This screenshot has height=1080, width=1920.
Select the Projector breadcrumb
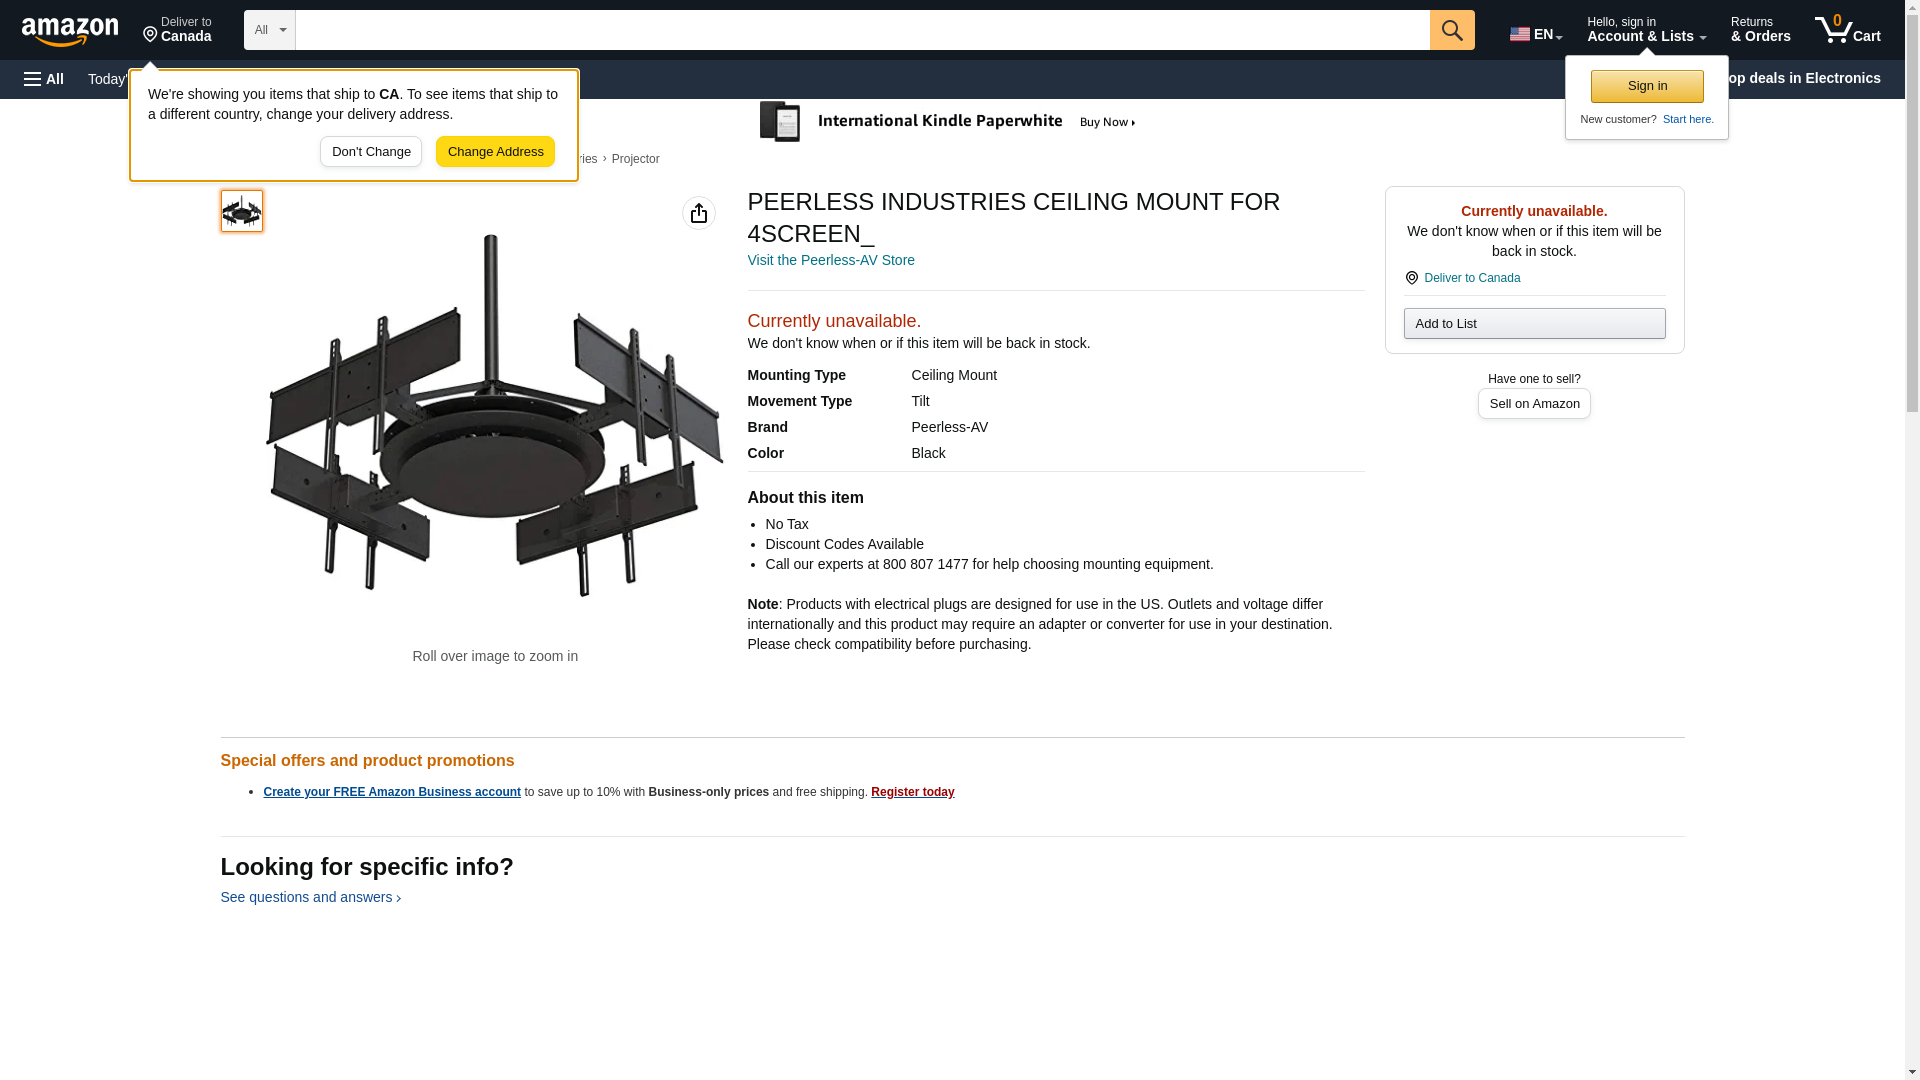pos(635,159)
